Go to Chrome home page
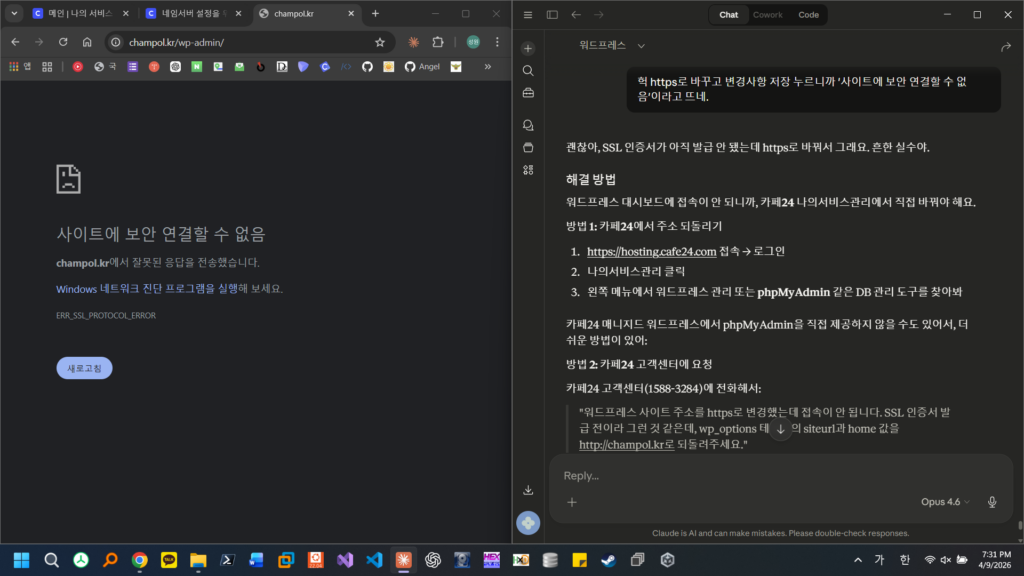 (87, 42)
